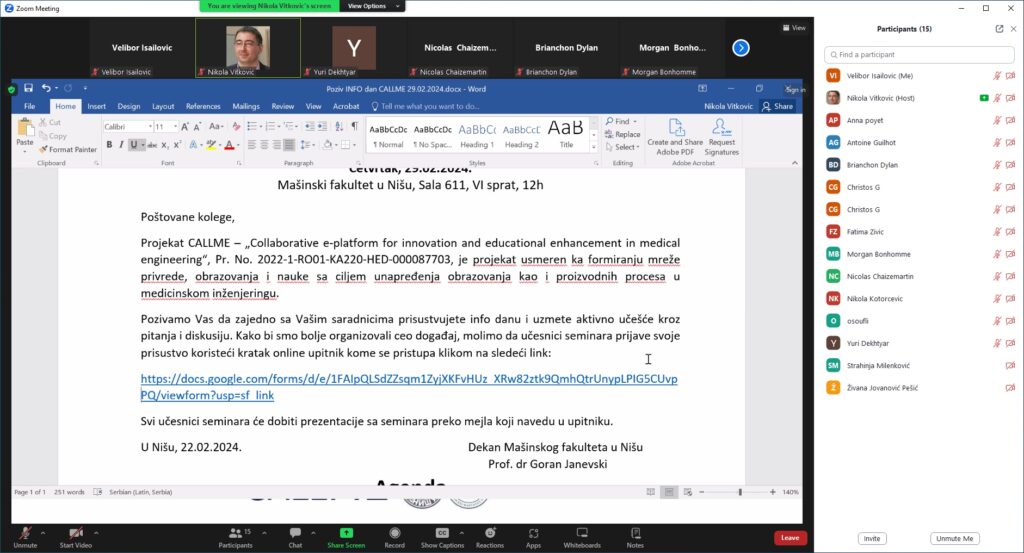Click the Share Screen icon in Zoom toolbar
The image size is (1024, 553).
coord(346,534)
